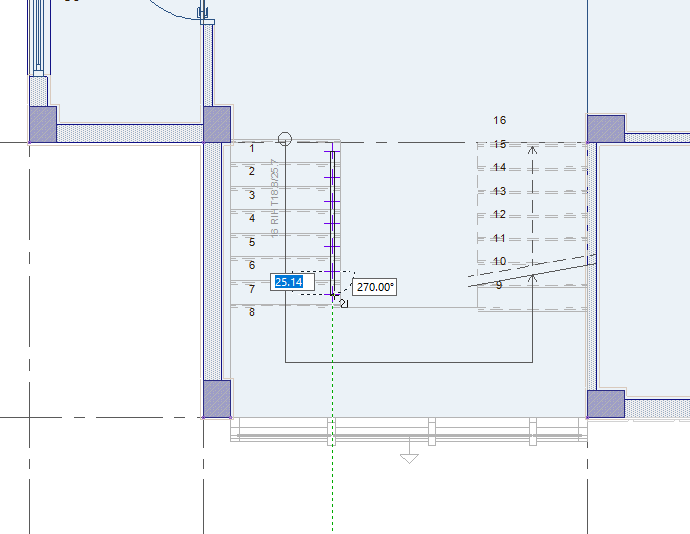Click tread number 16 label
This screenshot has width=690, height=534.
(499, 120)
